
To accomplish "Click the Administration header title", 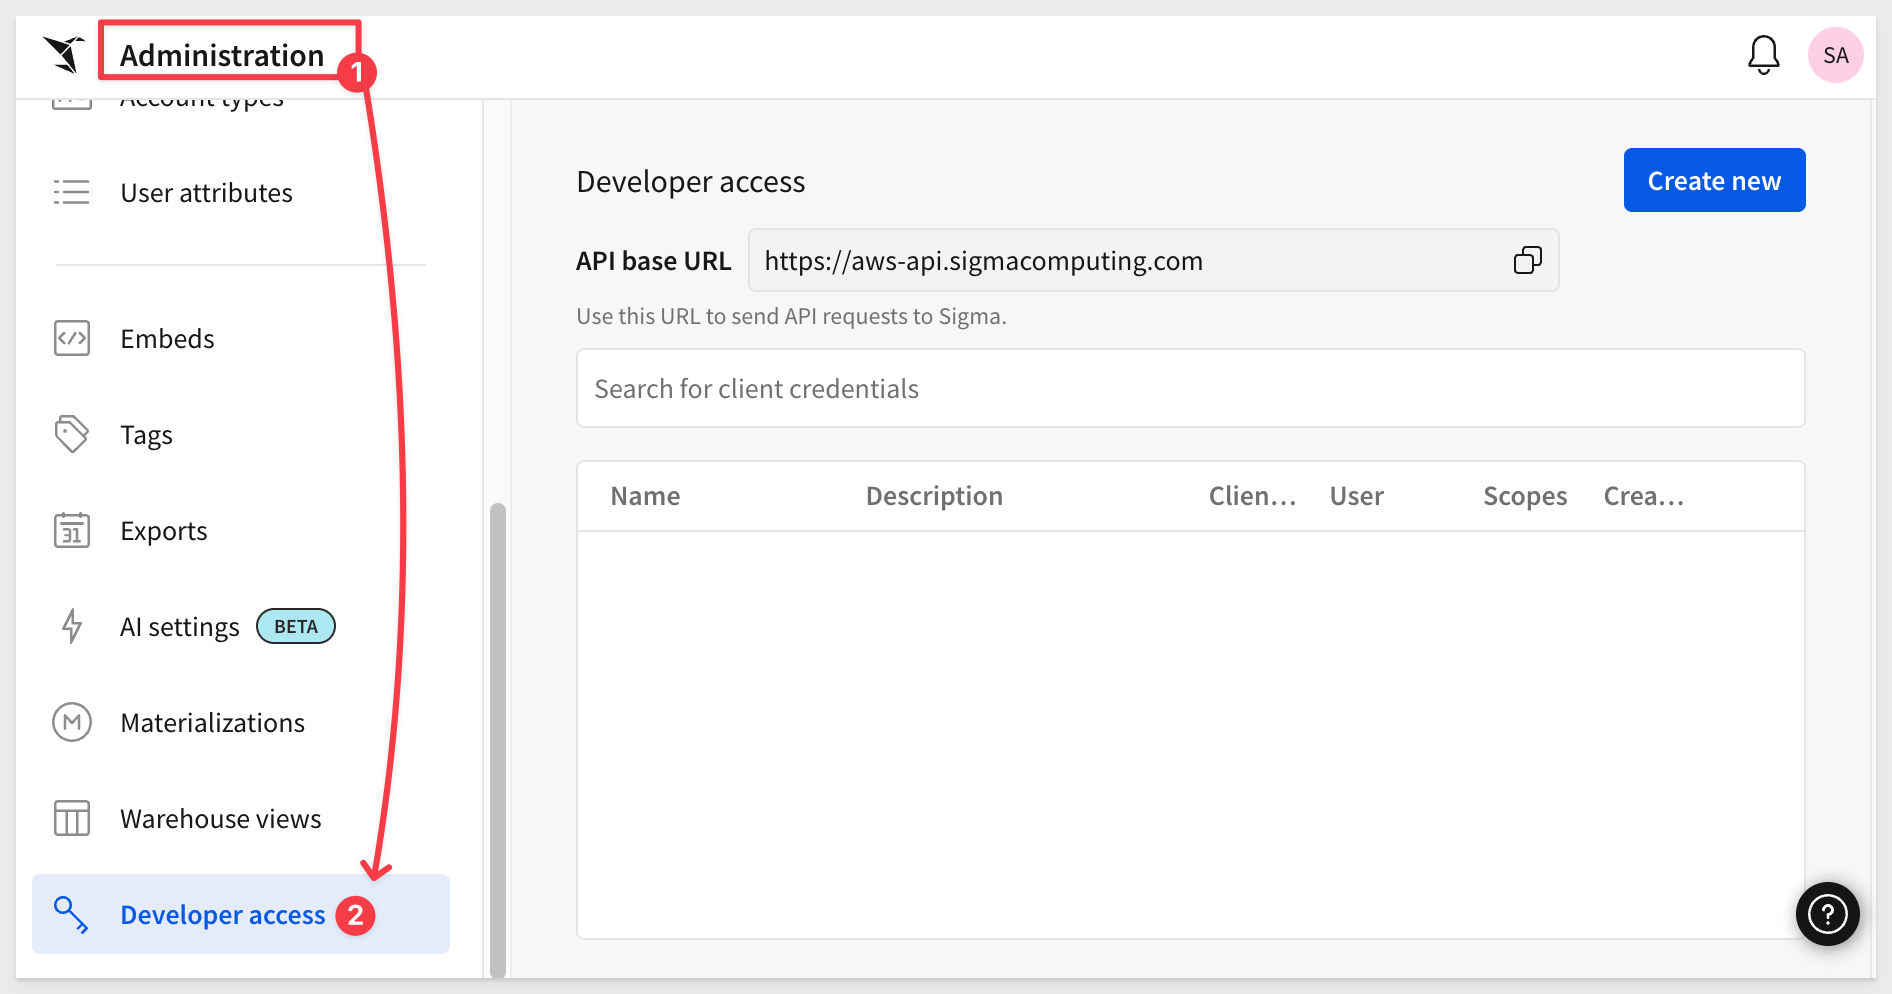I will [222, 55].
